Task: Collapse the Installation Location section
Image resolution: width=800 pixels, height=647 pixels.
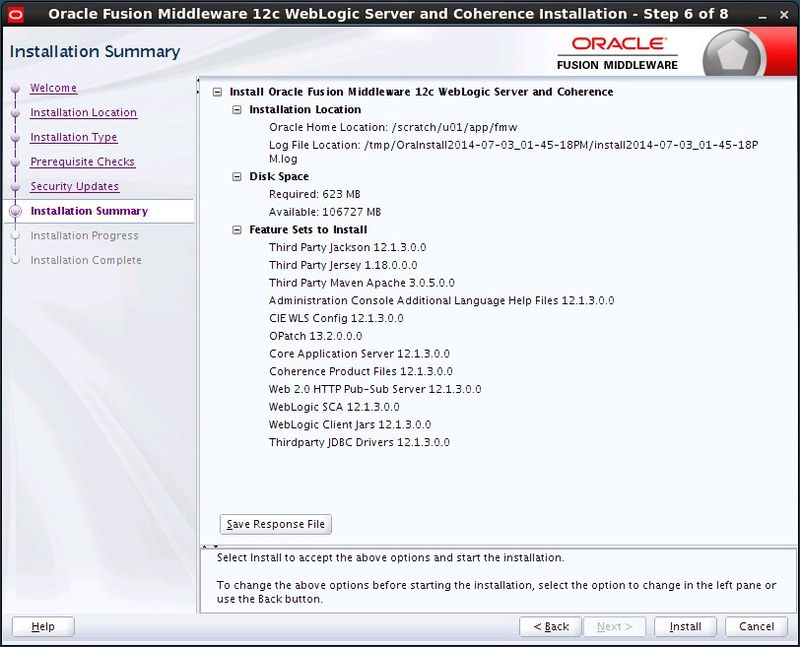Action: (237, 110)
